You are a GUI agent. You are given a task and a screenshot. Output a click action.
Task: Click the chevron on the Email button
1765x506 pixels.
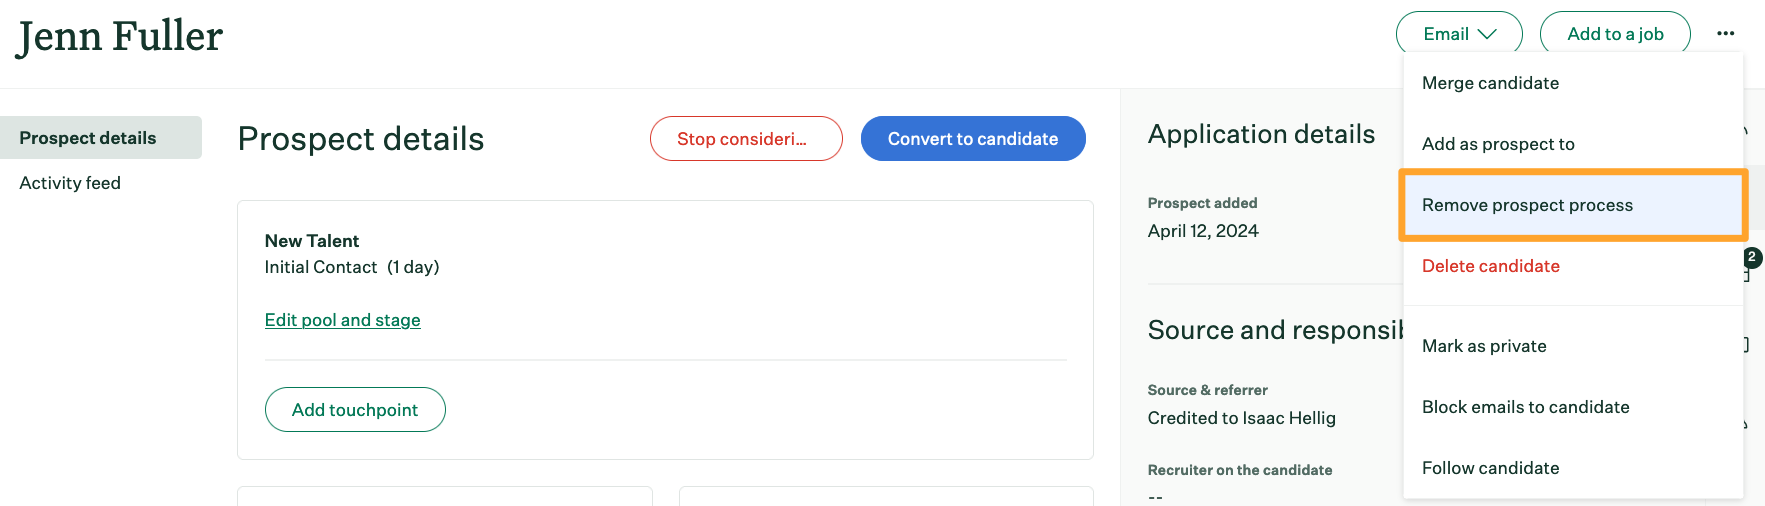1487,34
